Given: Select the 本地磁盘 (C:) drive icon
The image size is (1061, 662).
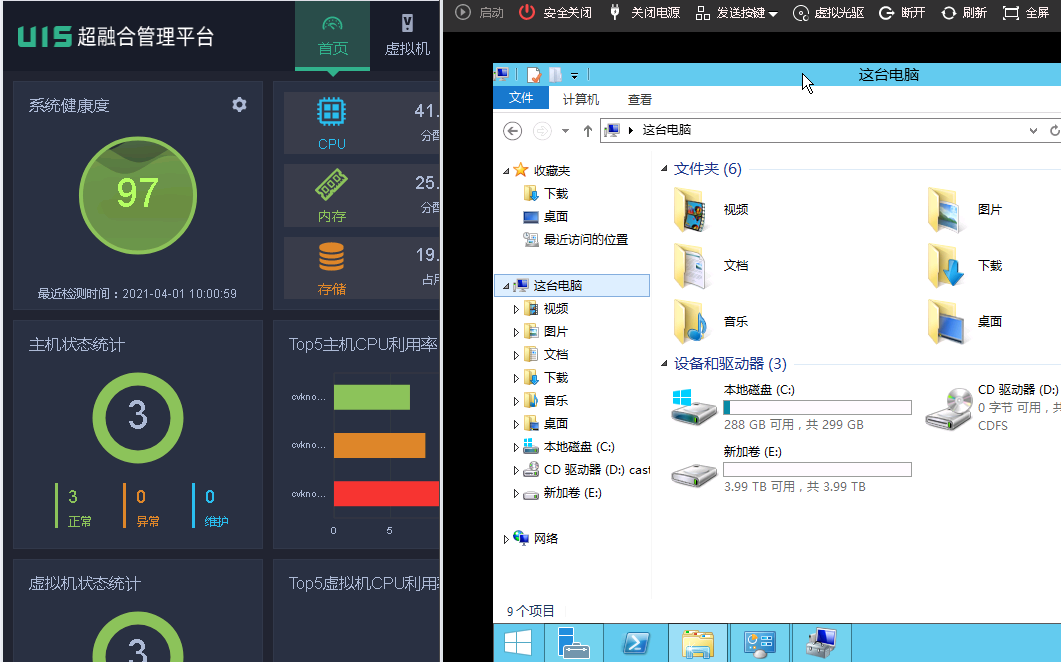Looking at the screenshot, I should point(694,407).
